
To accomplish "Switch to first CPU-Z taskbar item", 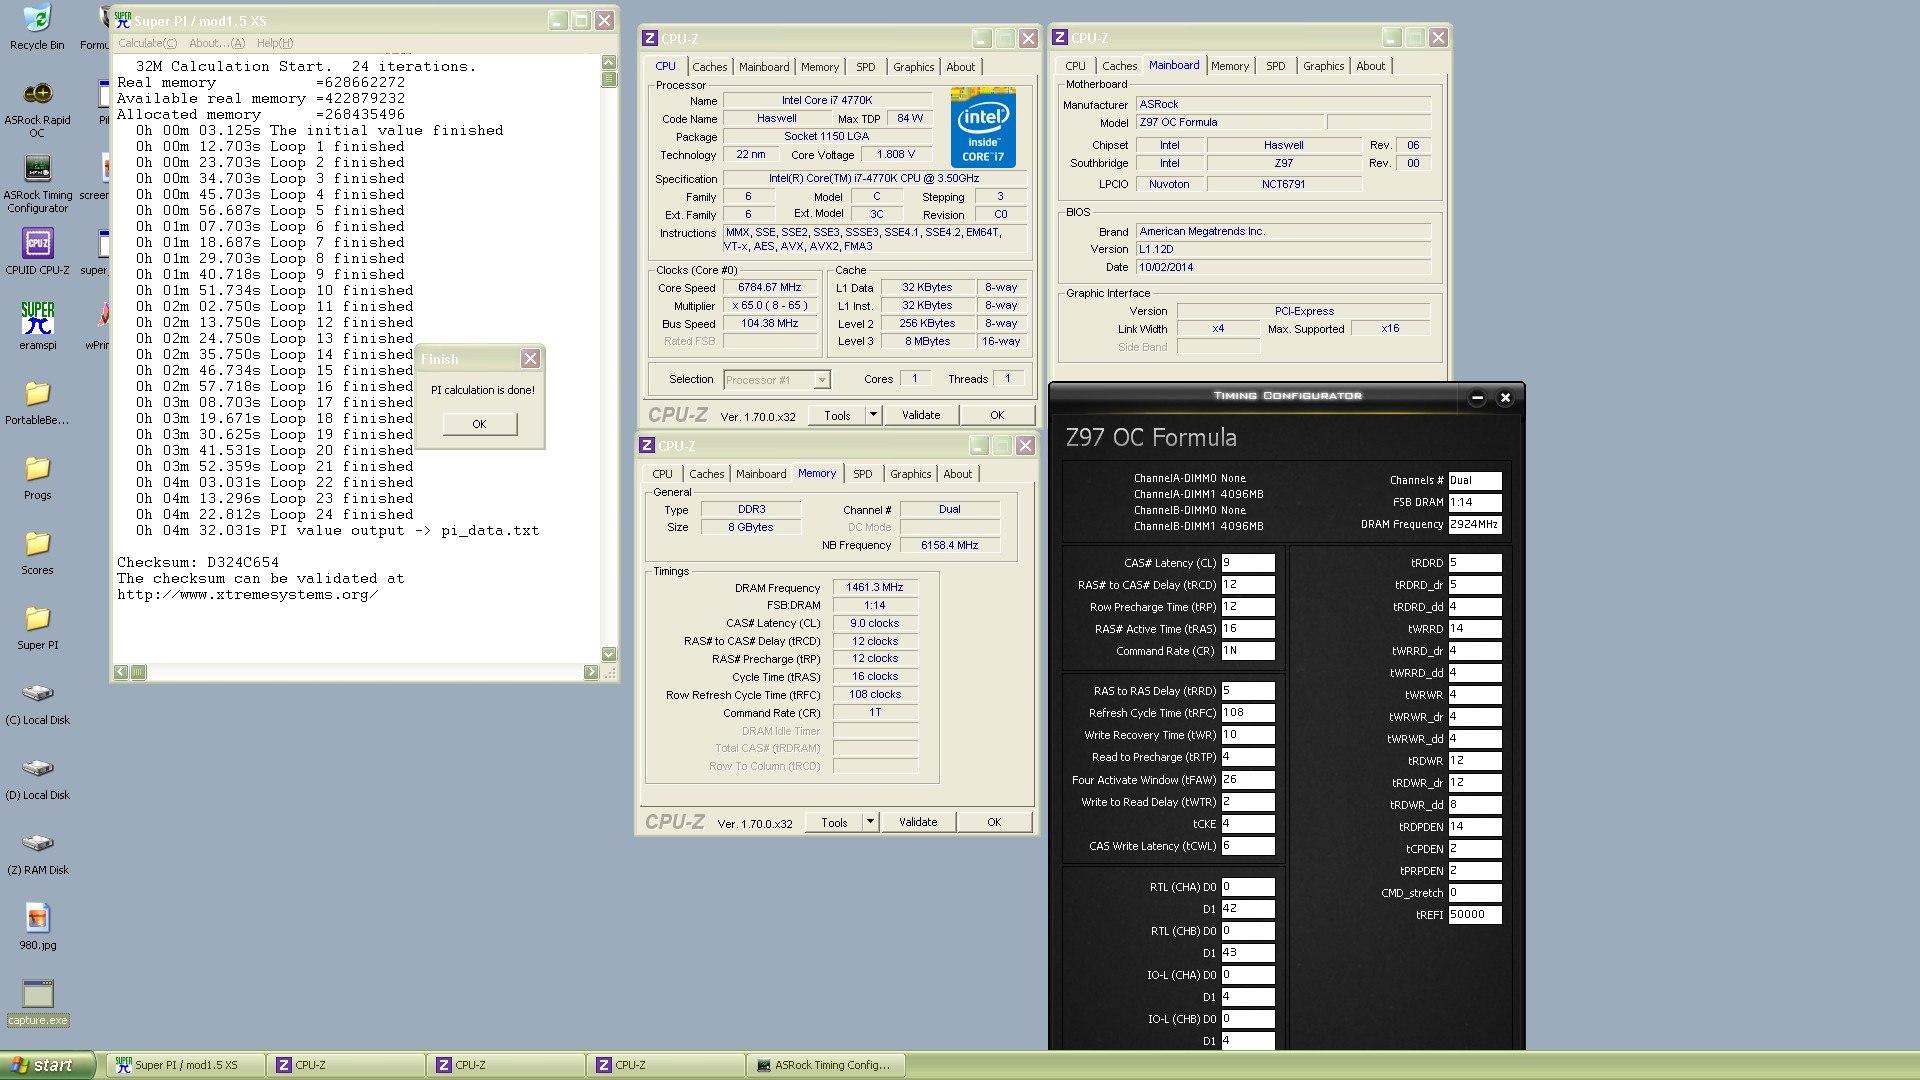I will (346, 1065).
